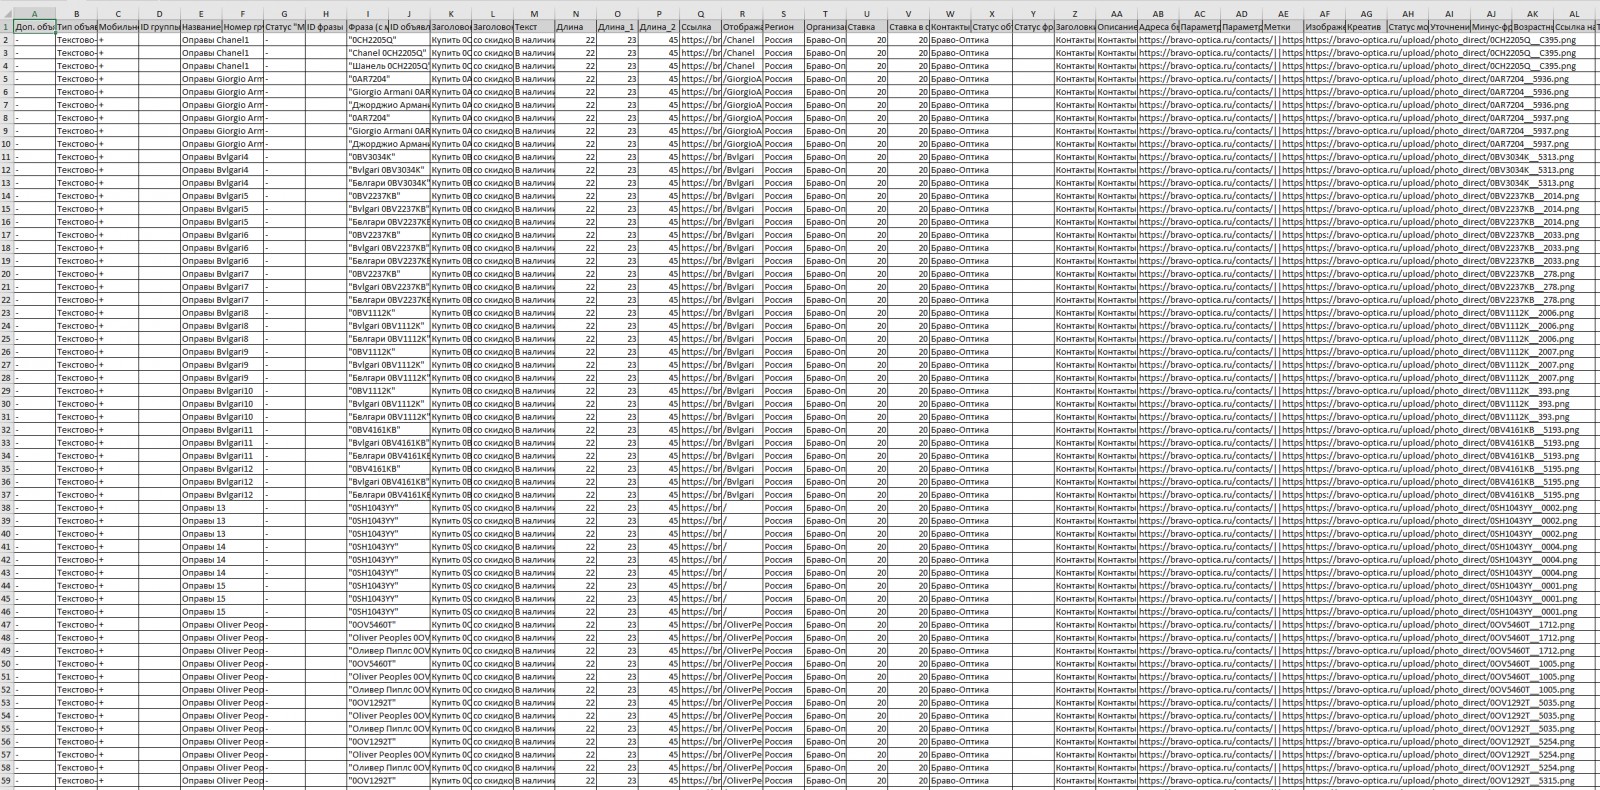Select the 'ID группы' header cell
Screen dimensions: 1600x790
160,27
